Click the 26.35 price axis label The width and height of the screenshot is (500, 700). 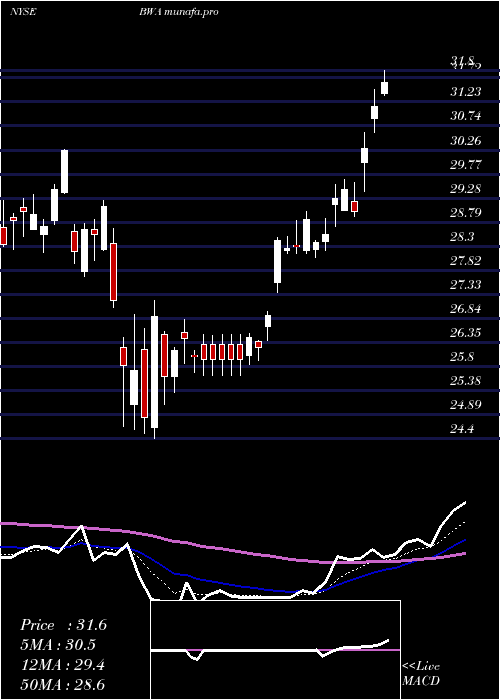coord(466,333)
